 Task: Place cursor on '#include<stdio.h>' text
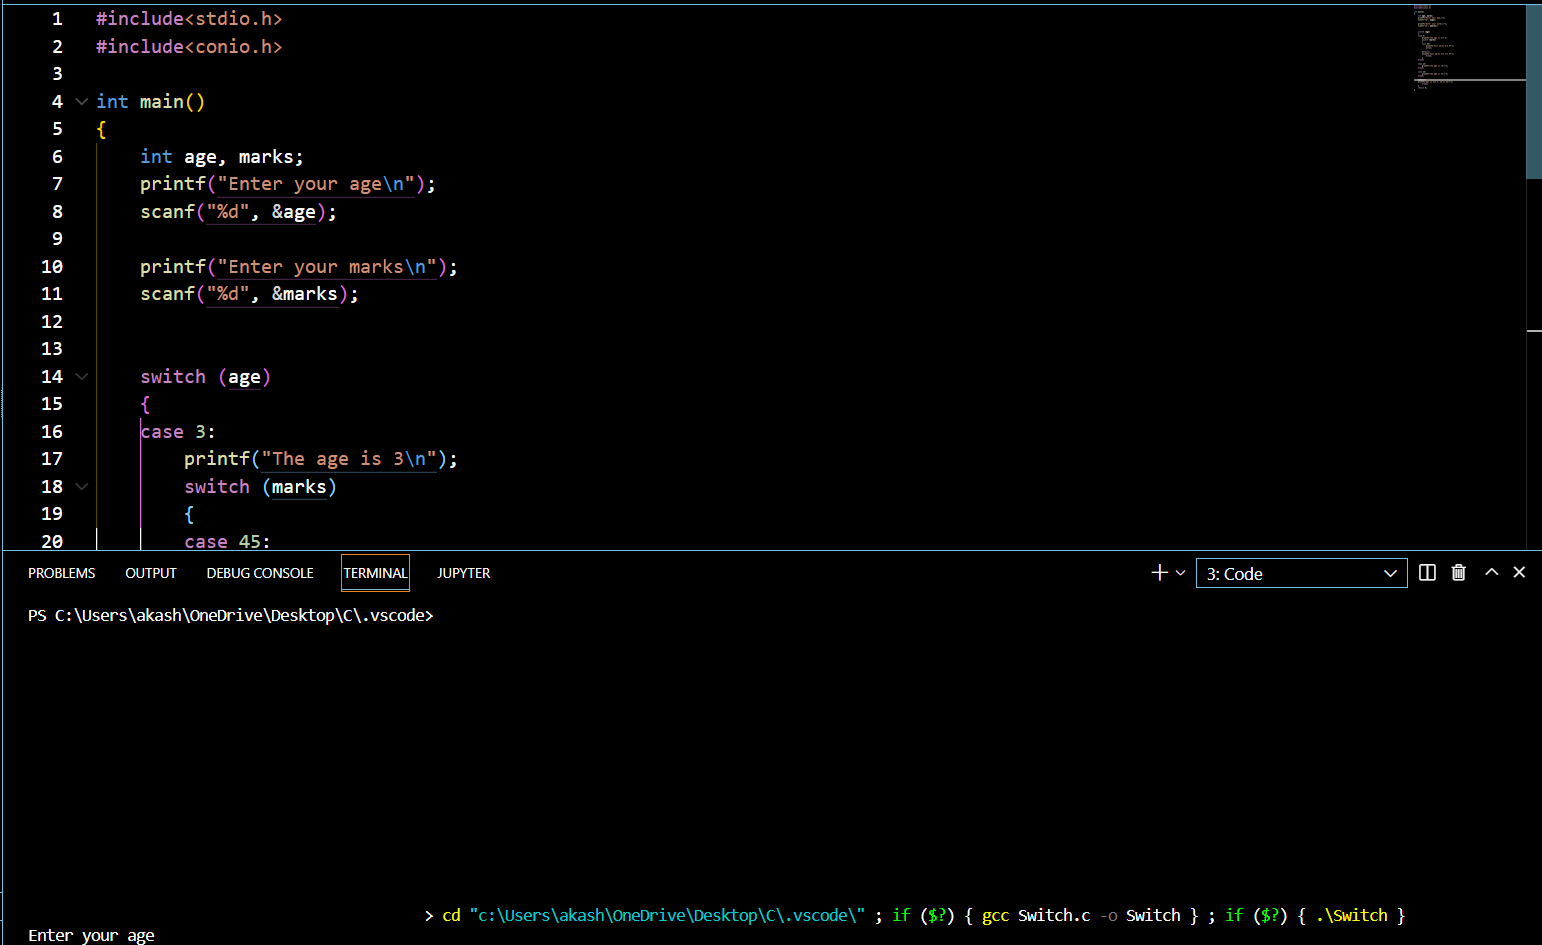coord(189,19)
